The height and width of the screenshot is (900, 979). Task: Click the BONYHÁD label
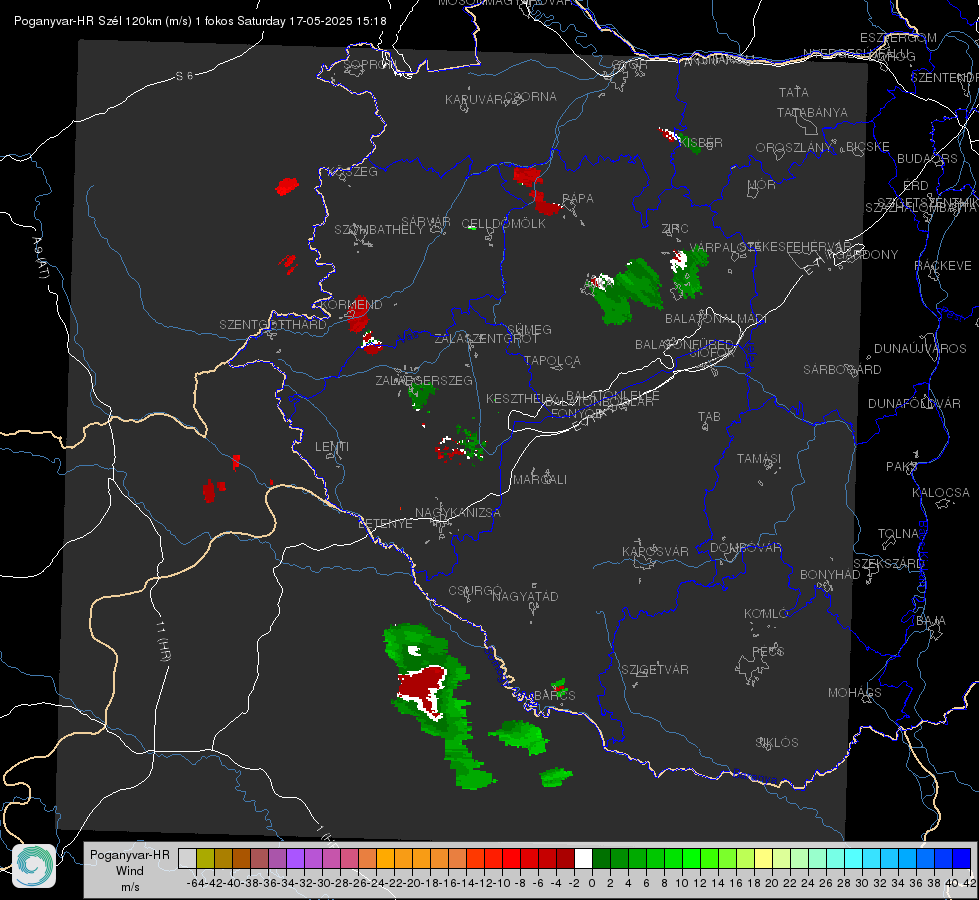[x=830, y=575]
